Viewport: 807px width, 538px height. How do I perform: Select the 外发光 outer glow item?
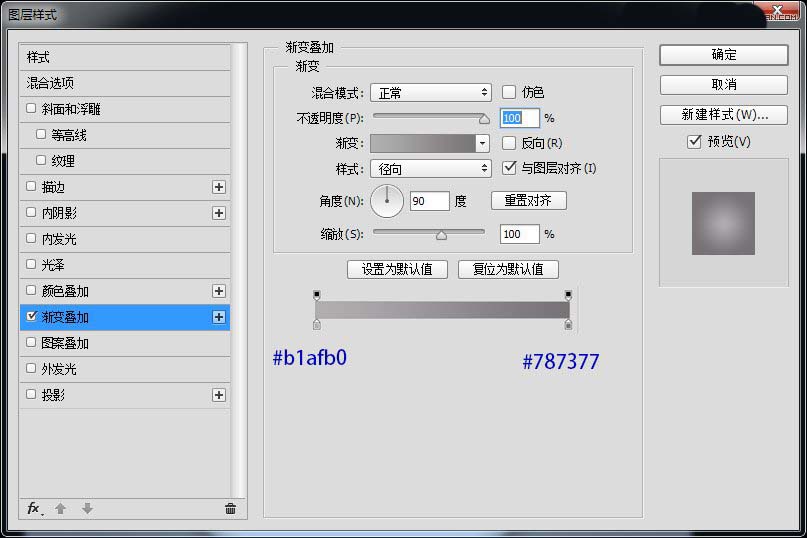pyautogui.click(x=59, y=369)
